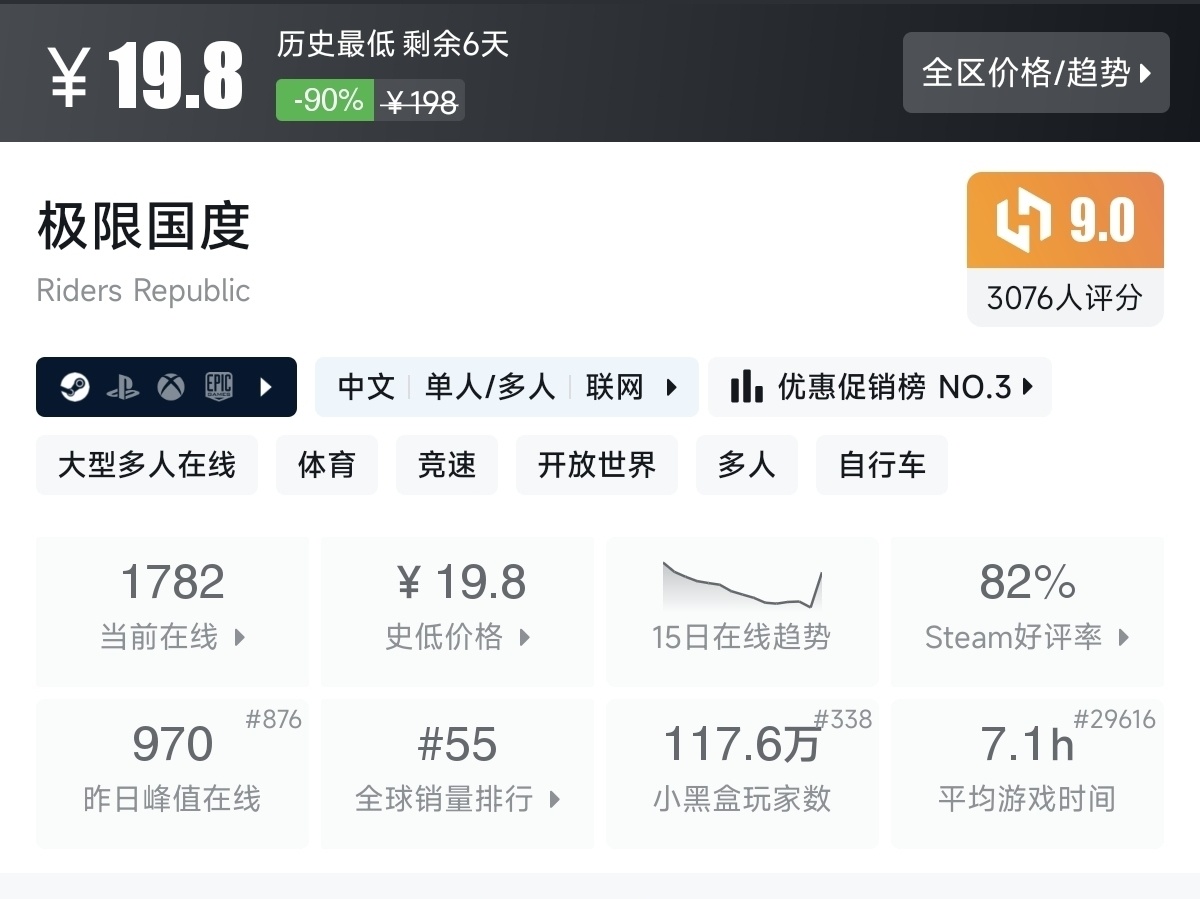Click the Heybox score logo icon
1200x899 pixels.
pos(1025,220)
